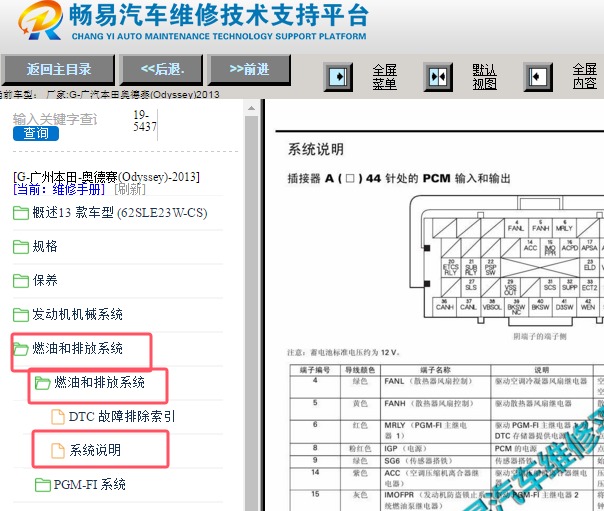Image resolution: width=604 pixels, height=511 pixels.
Task: Expand 概述13款车型 folder
Action: (x=120, y=212)
